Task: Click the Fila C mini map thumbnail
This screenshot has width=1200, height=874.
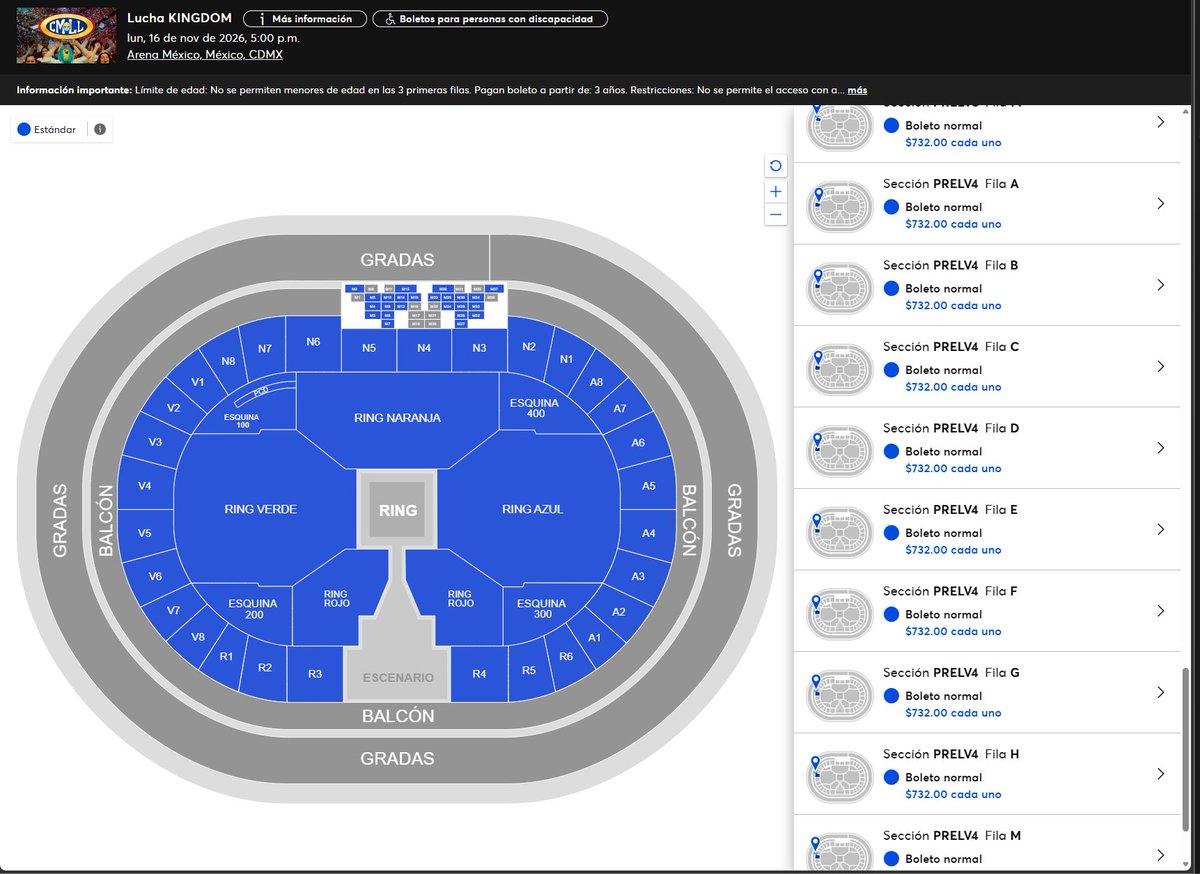Action: [840, 368]
